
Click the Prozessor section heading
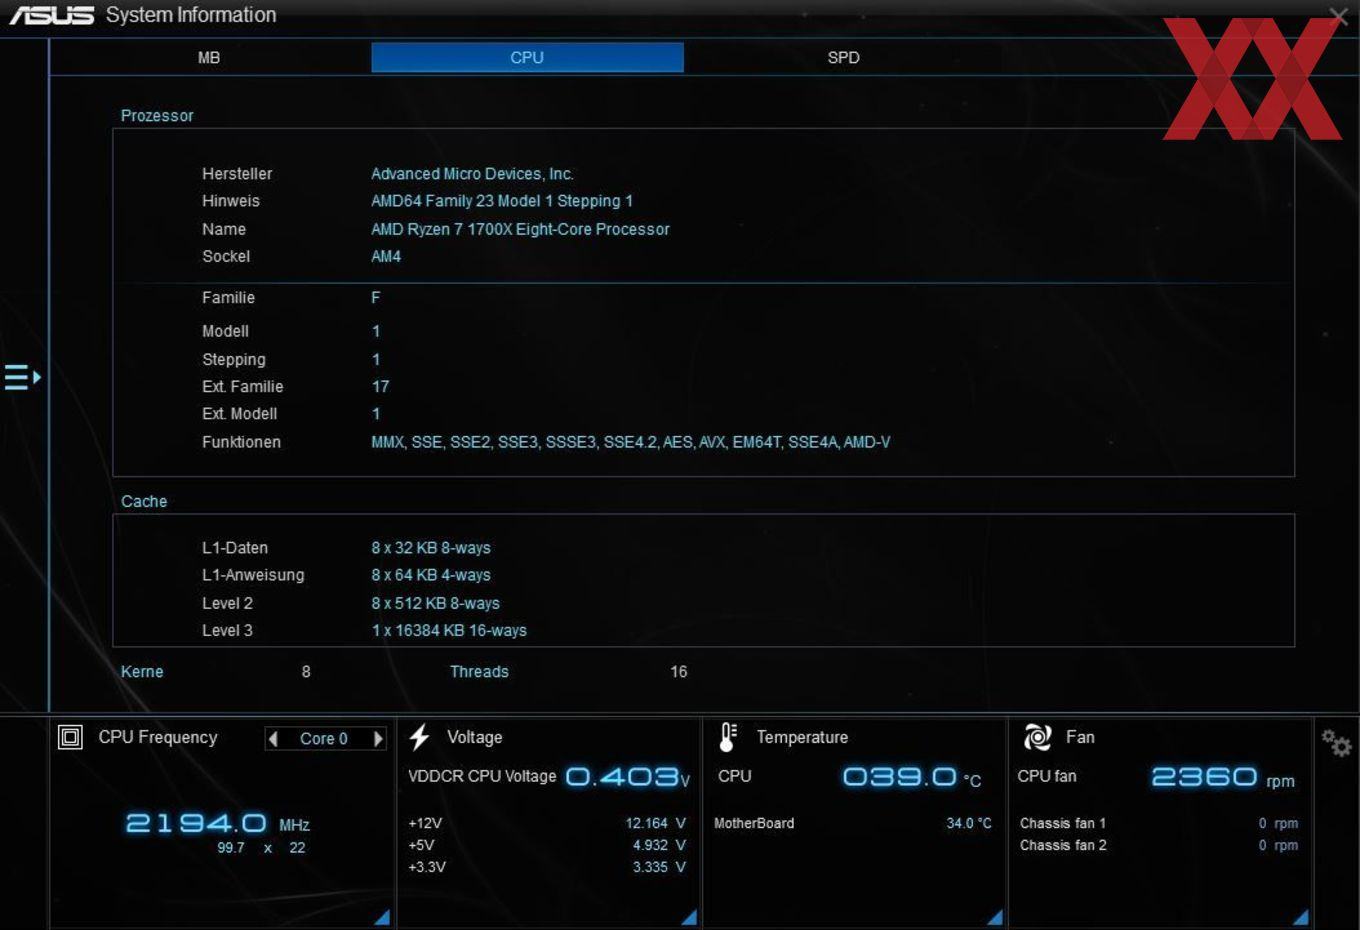click(157, 116)
